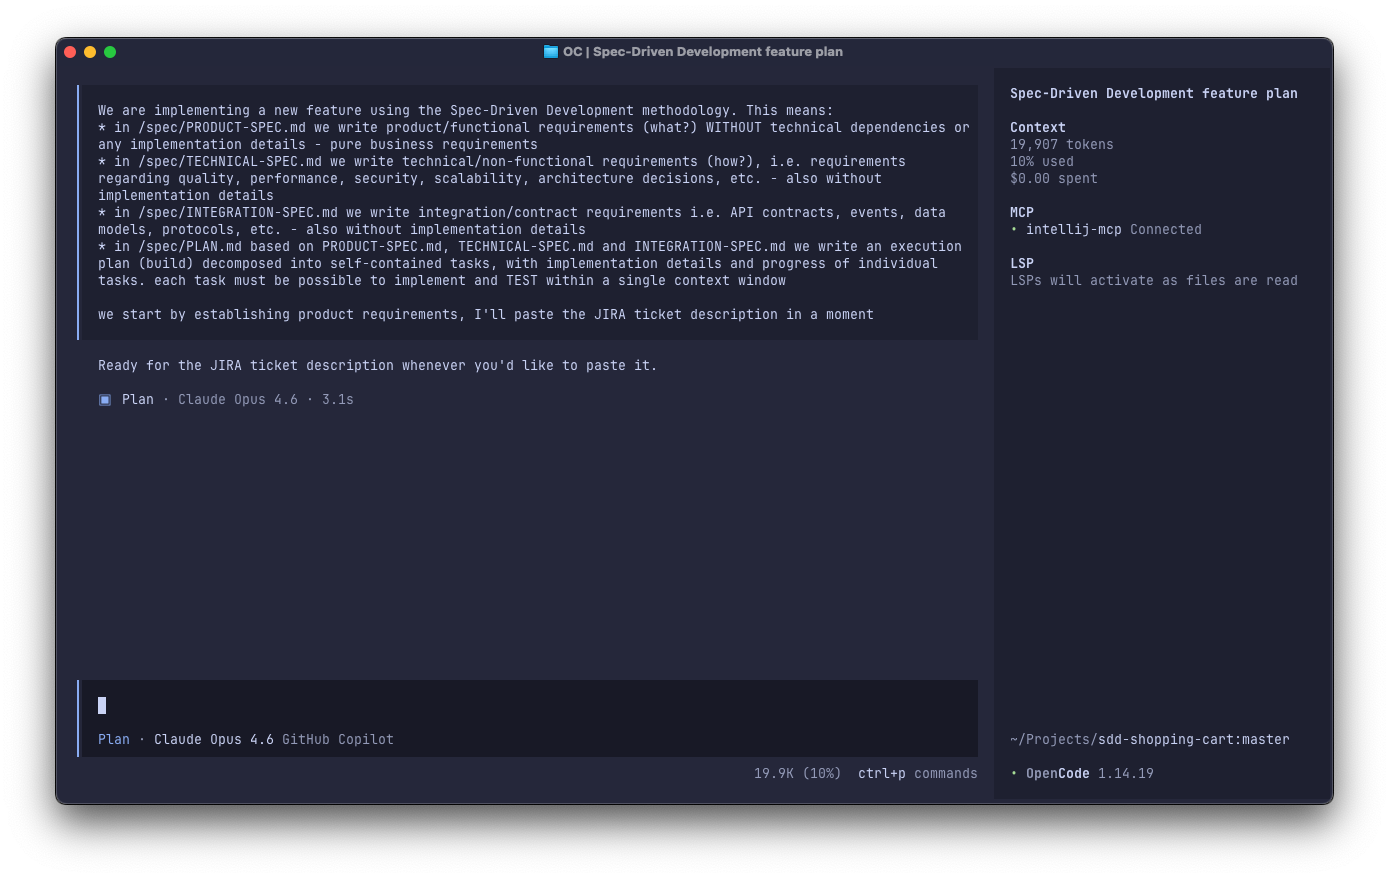1389x878 pixels.
Task: Close the window with the red button
Action: [x=70, y=52]
